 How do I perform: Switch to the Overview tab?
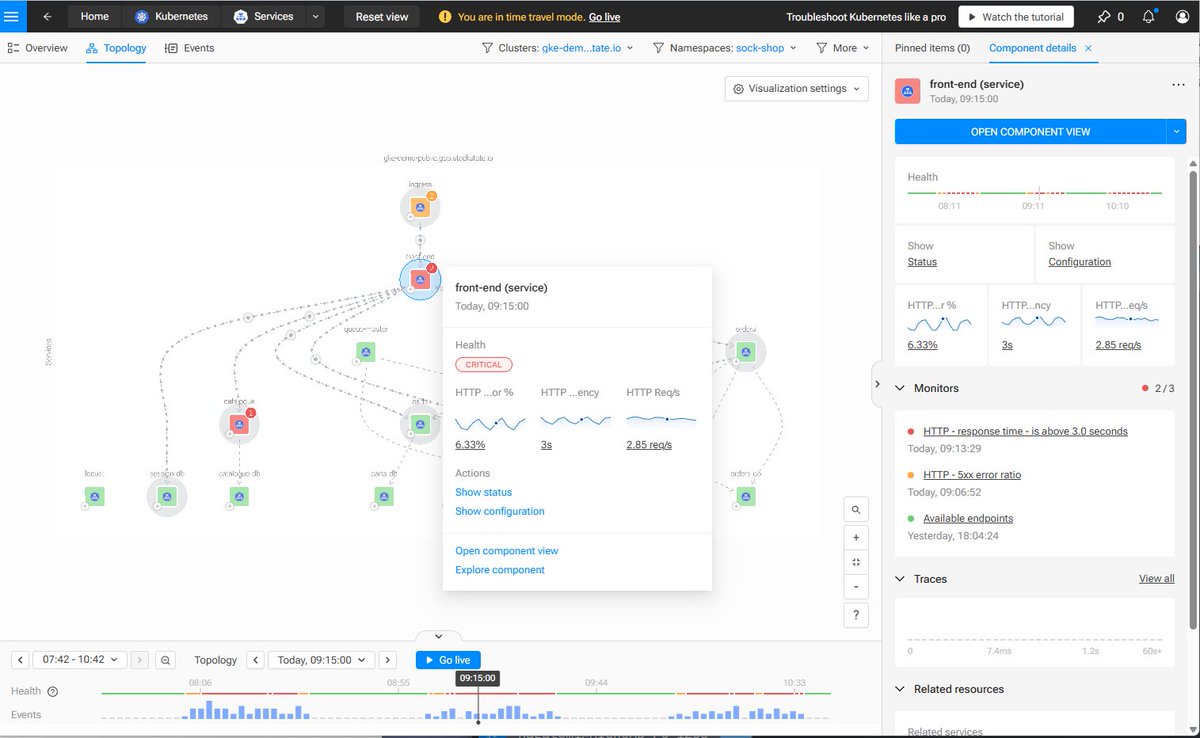45,47
